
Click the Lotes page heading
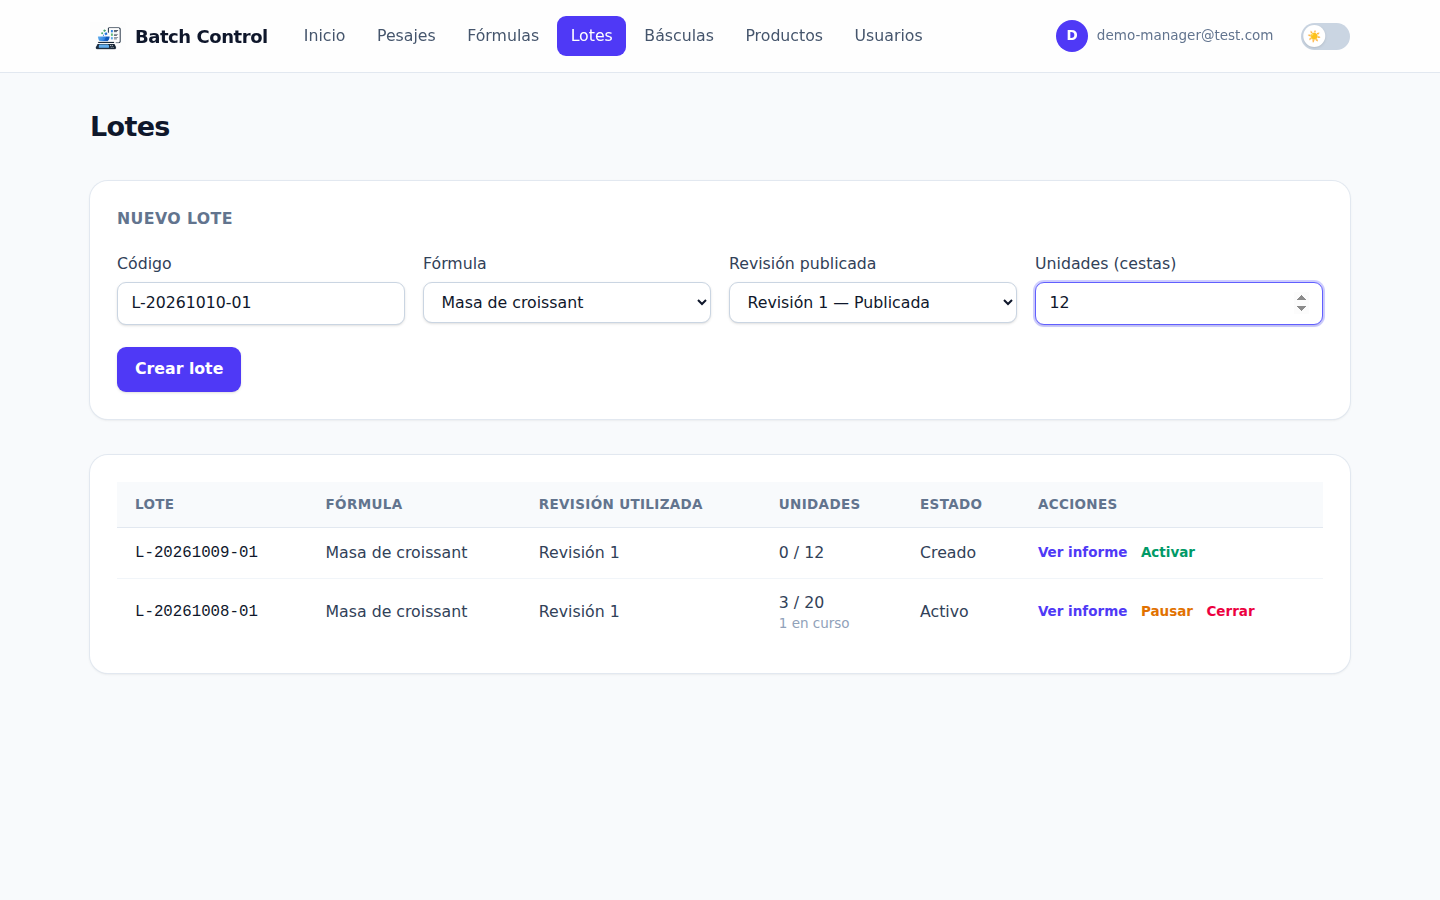point(130,127)
